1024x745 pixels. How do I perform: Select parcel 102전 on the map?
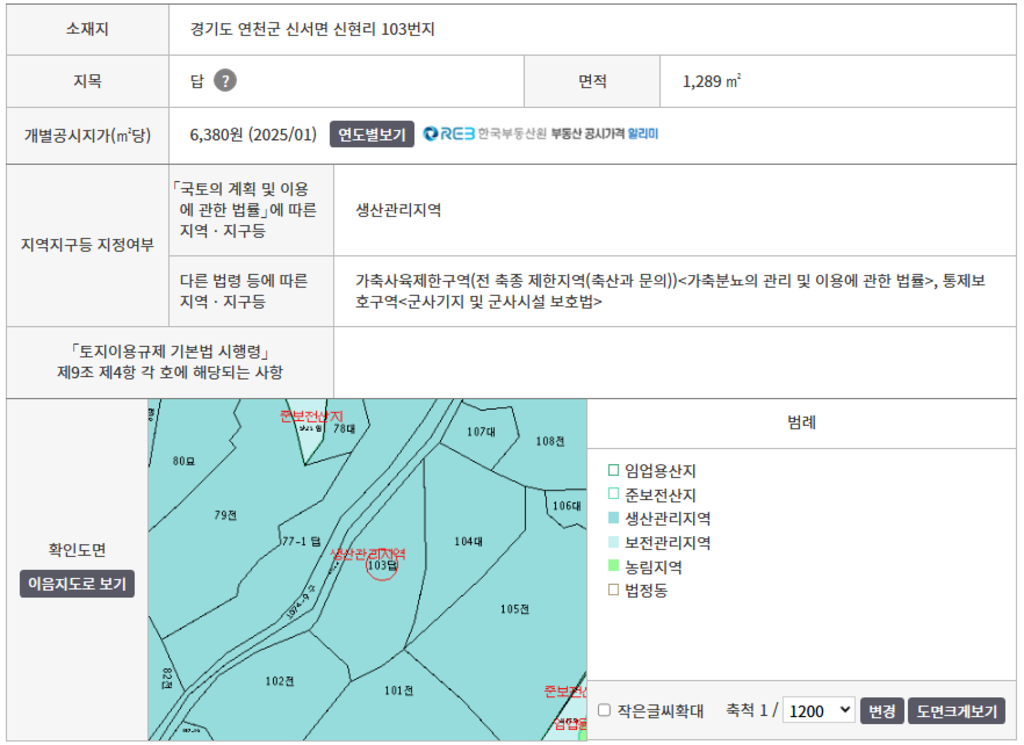coord(280,681)
